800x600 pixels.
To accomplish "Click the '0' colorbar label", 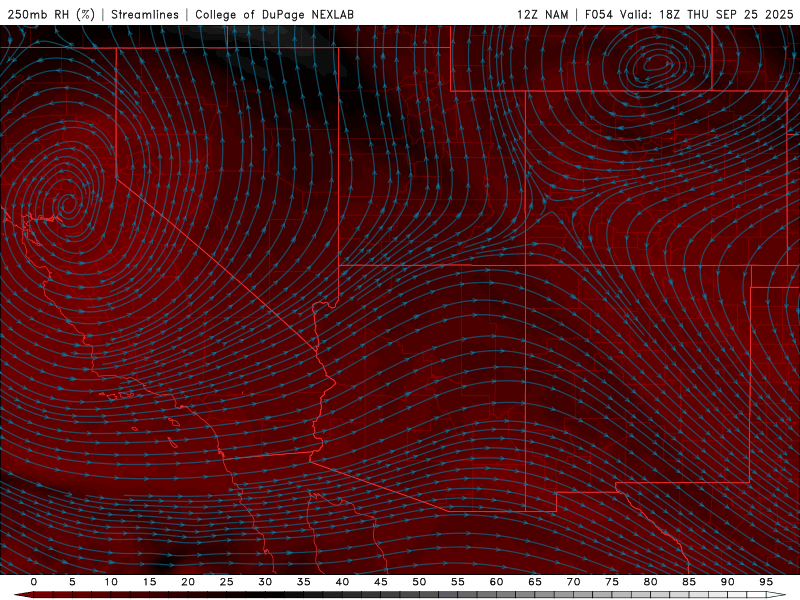I will pyautogui.click(x=34, y=582).
